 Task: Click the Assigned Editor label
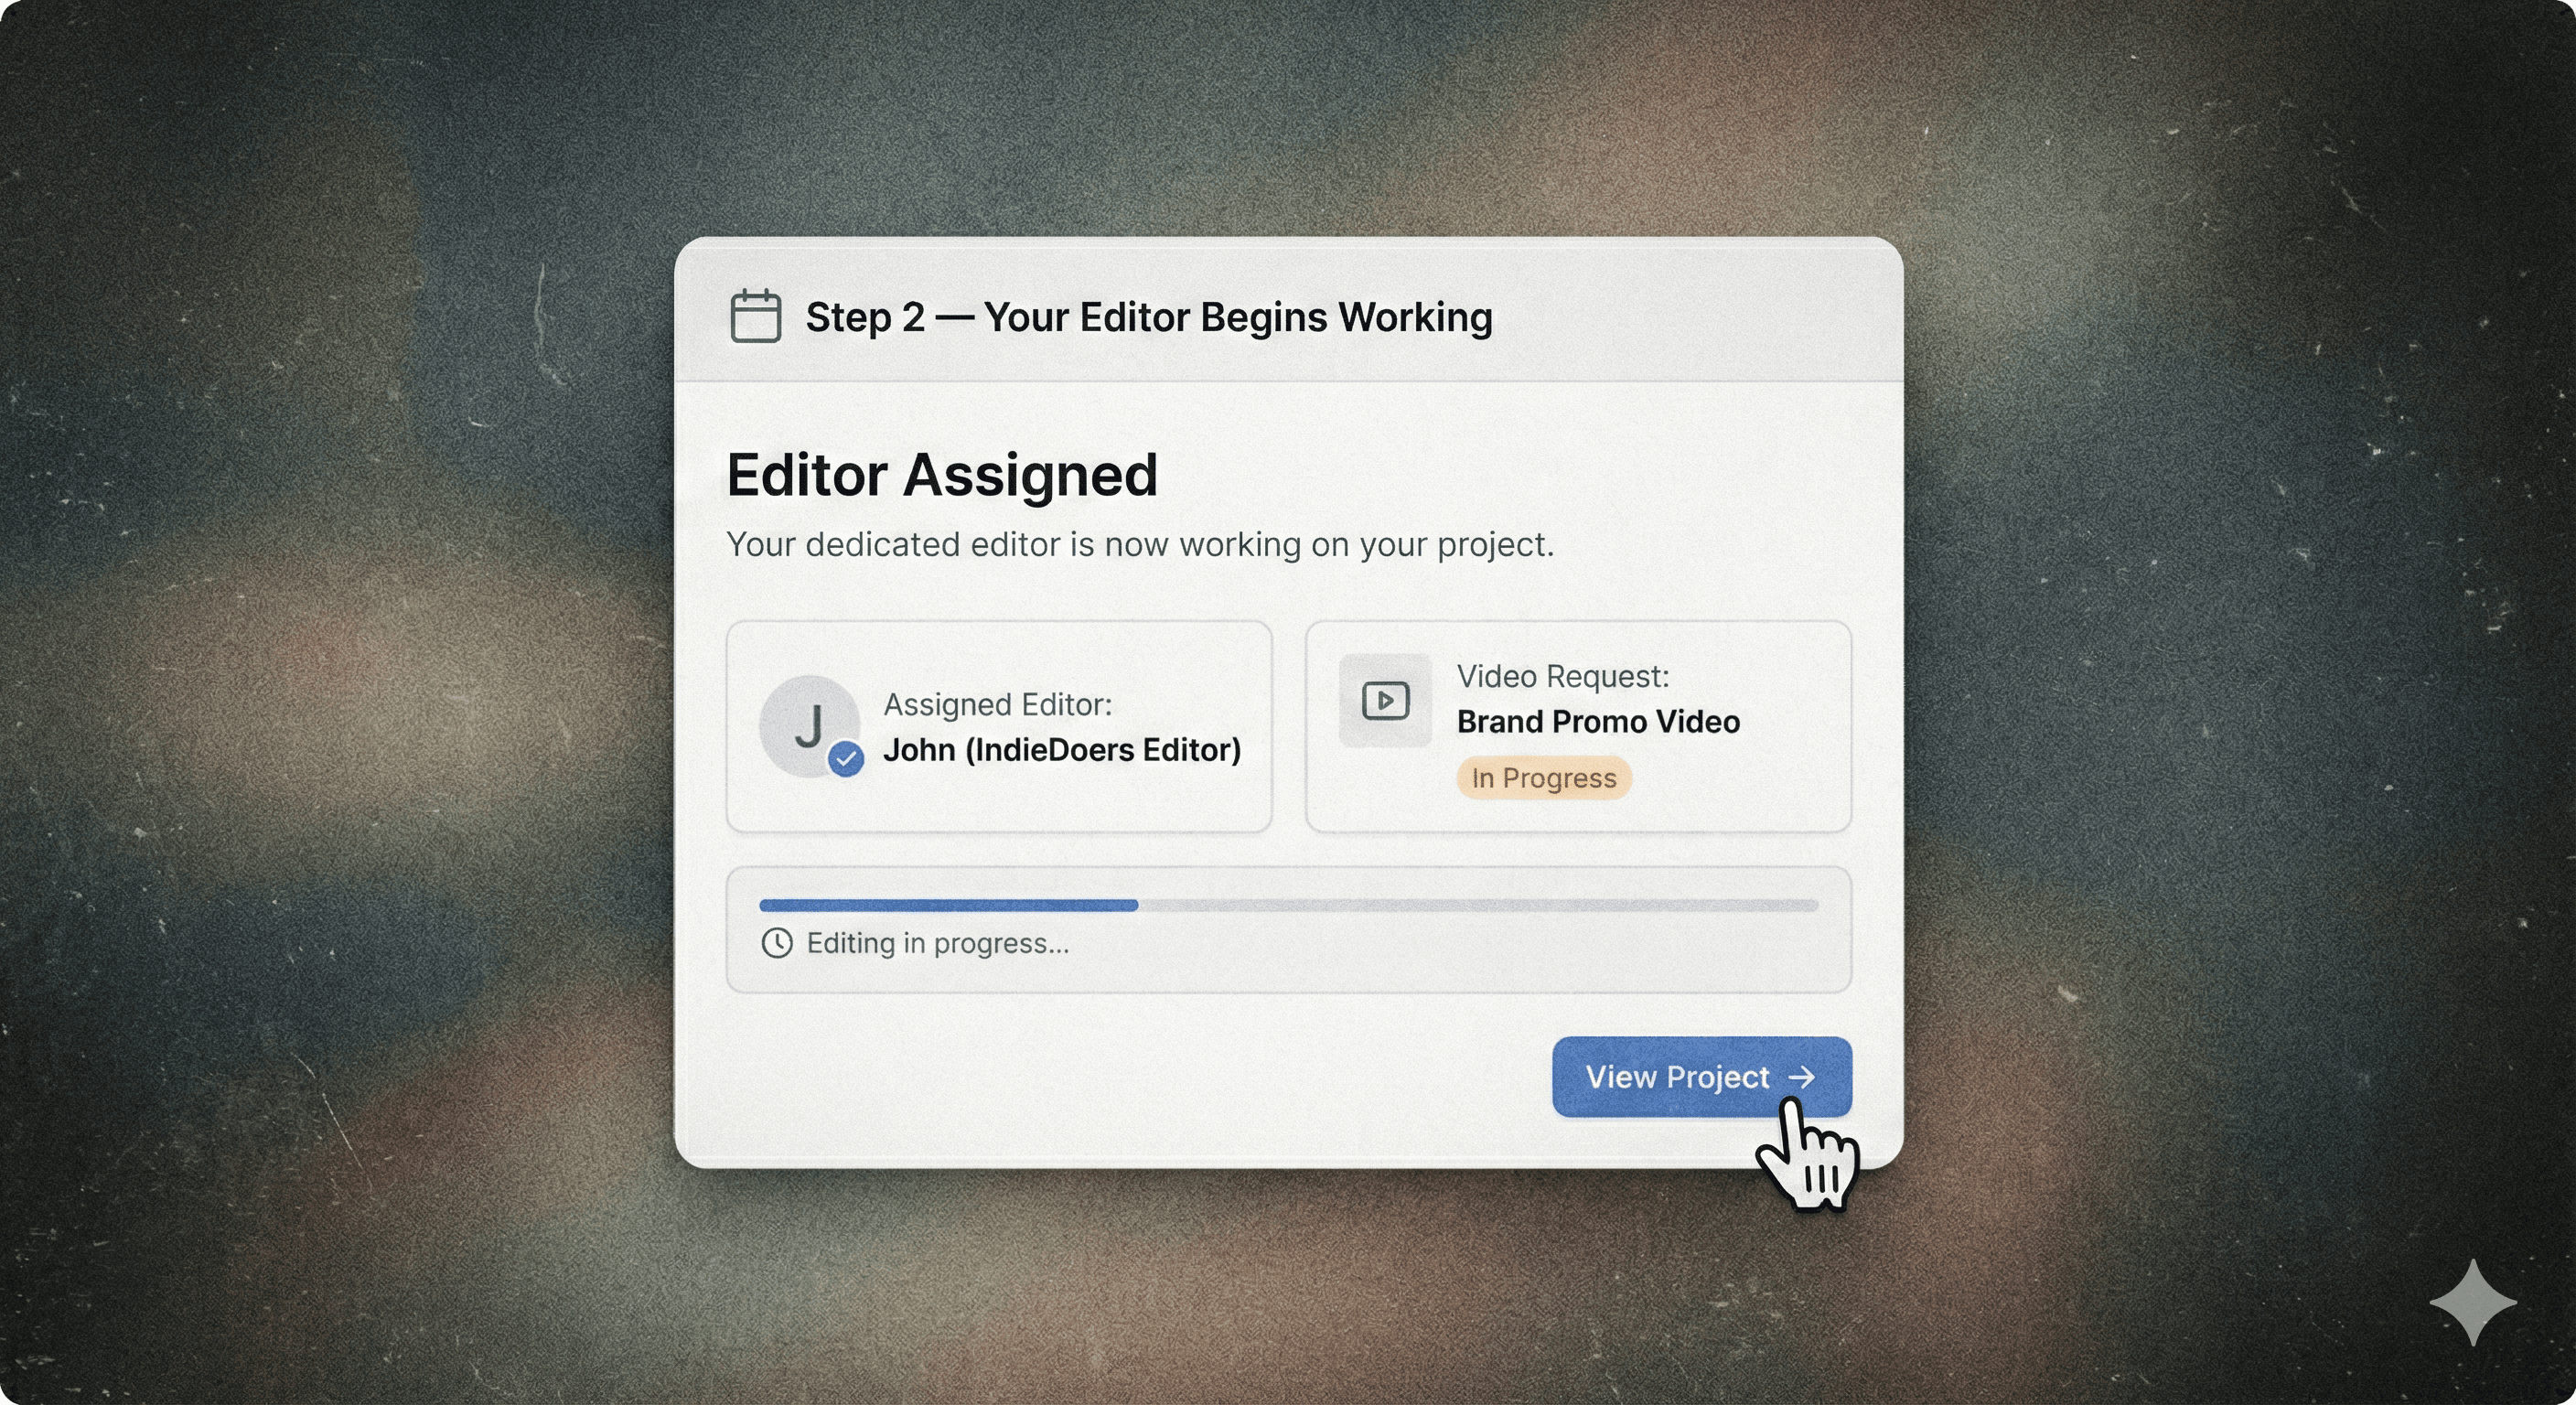point(997,704)
